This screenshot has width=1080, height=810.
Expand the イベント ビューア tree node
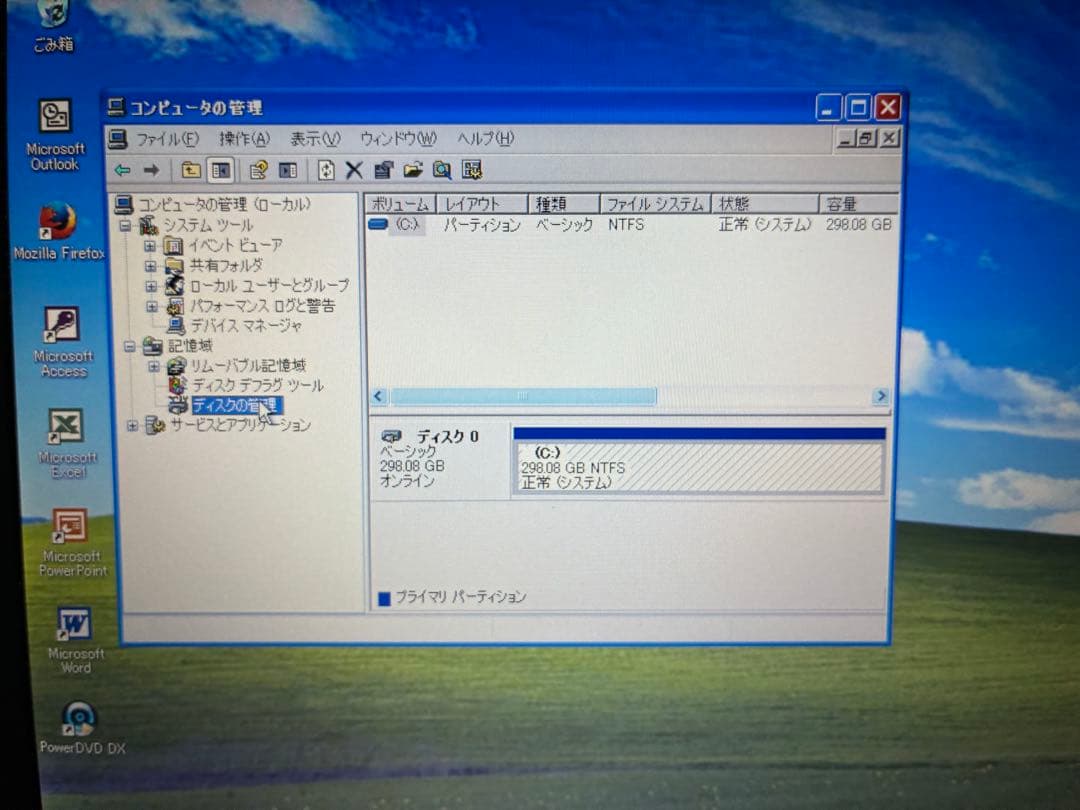148,245
